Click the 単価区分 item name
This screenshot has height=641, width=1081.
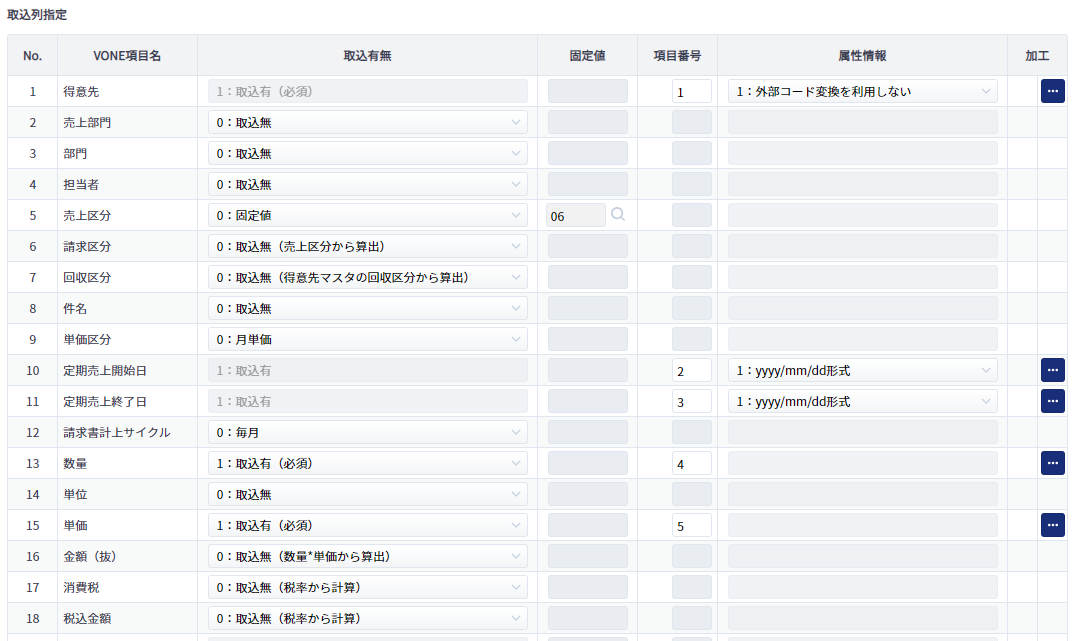(x=87, y=339)
